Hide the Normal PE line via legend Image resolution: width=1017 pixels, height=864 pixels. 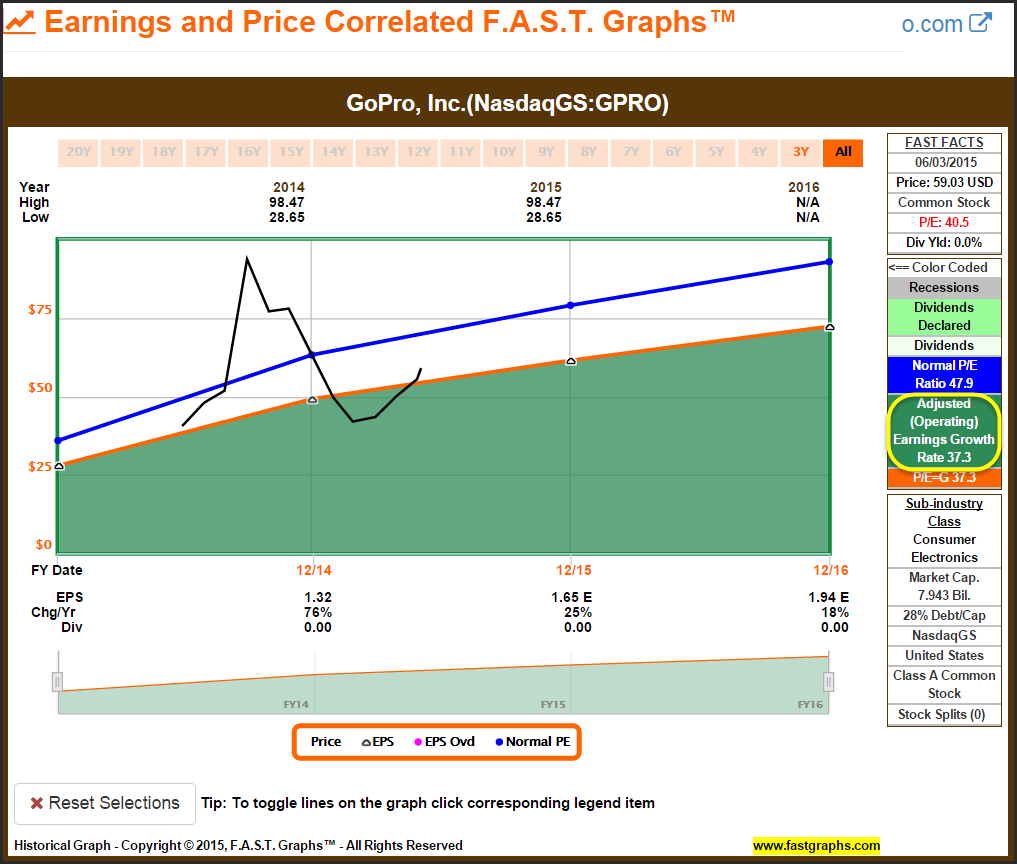click(532, 742)
